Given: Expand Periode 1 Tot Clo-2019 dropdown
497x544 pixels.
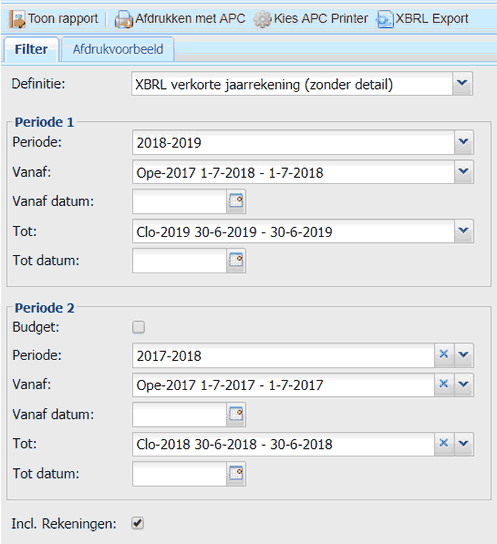Looking at the screenshot, I should (464, 231).
